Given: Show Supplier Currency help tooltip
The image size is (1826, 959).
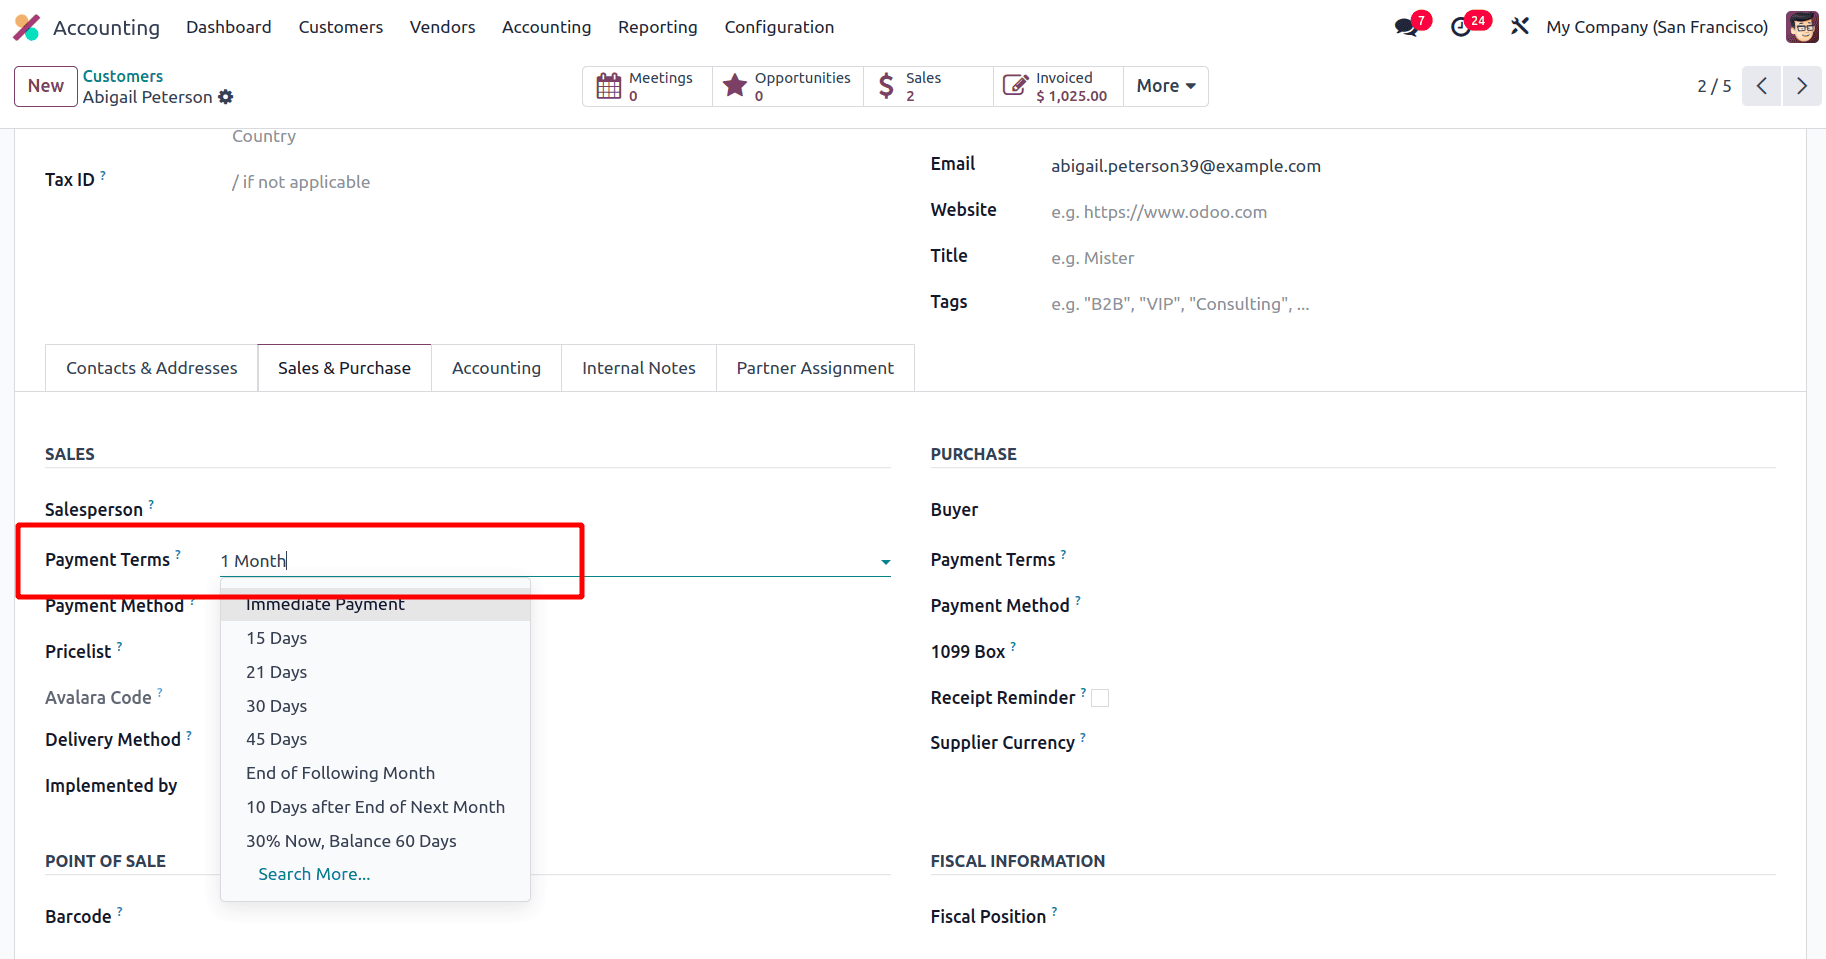Looking at the screenshot, I should 1083,737.
